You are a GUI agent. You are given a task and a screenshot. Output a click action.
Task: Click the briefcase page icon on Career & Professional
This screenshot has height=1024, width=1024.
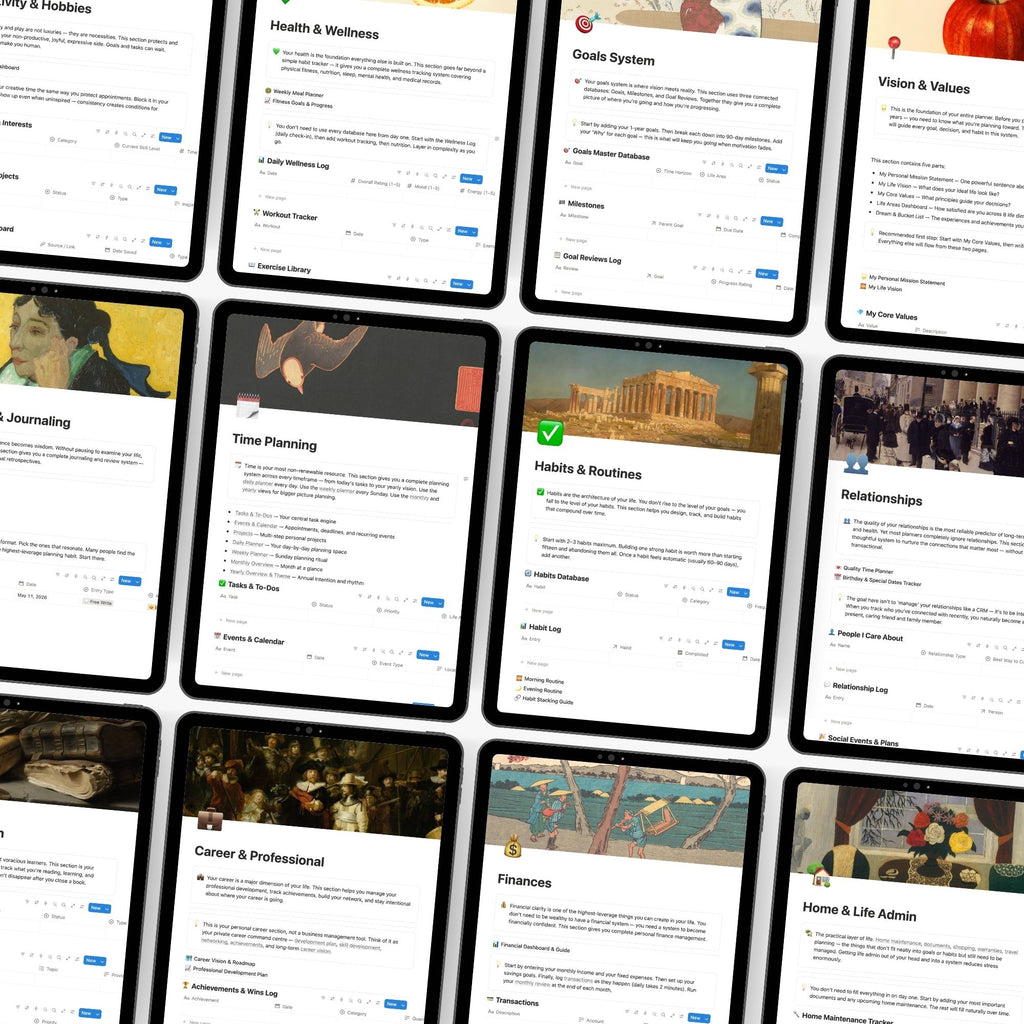pos(210,819)
